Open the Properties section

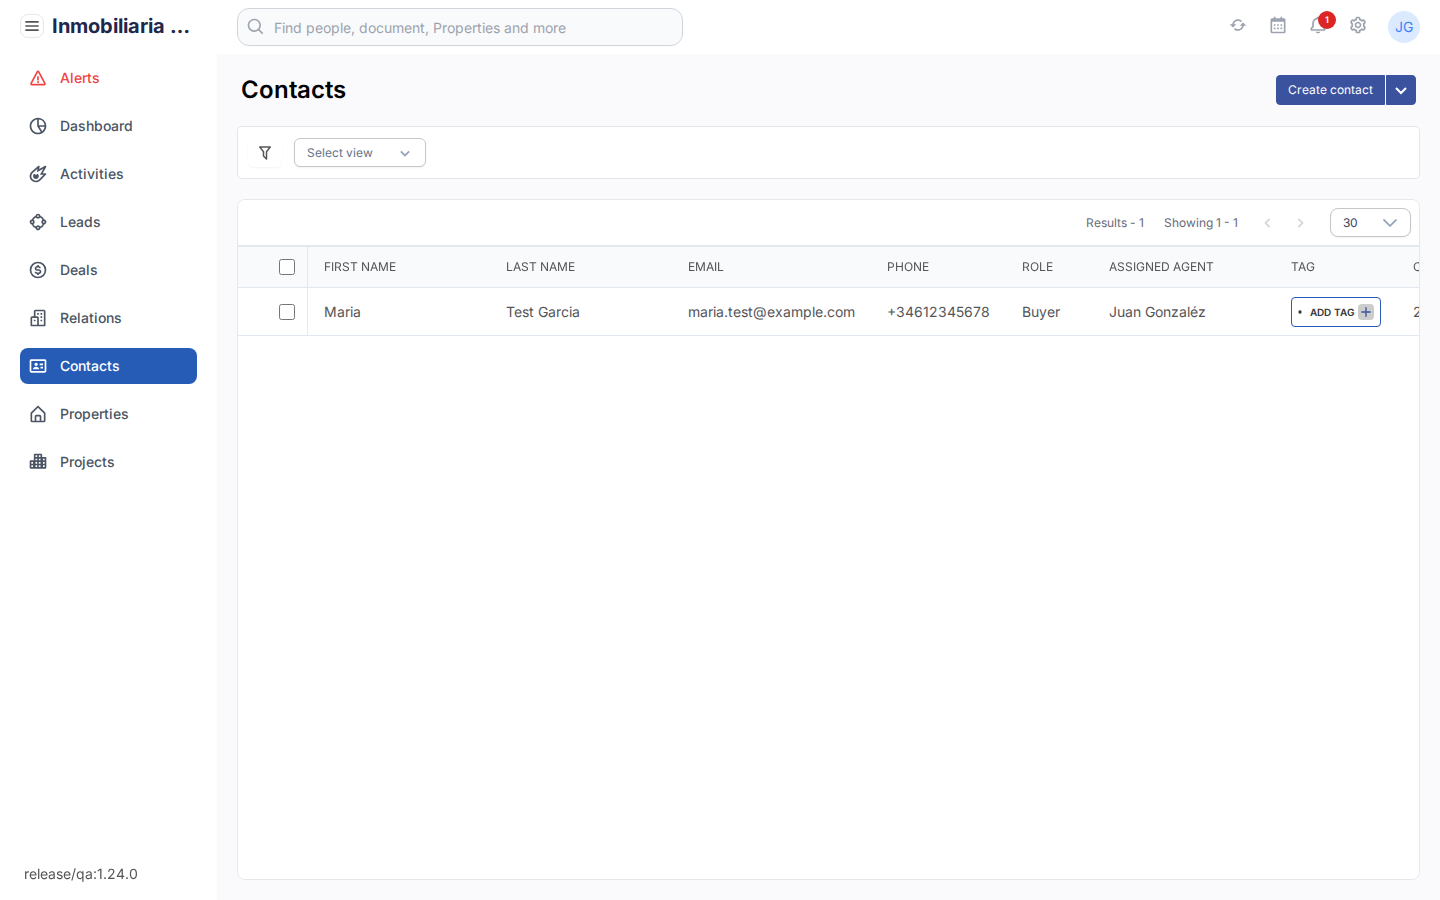point(93,414)
